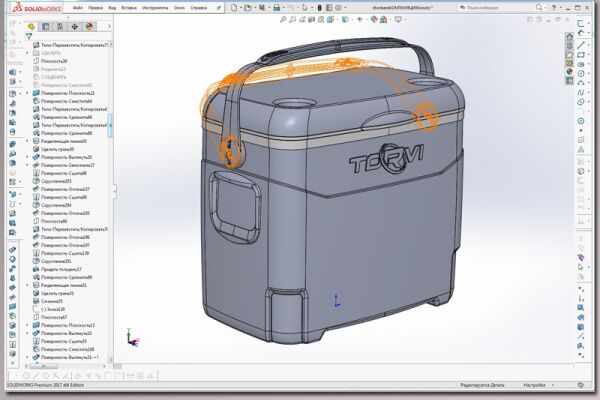Click the feature tree filter funnel icon

(29, 36)
